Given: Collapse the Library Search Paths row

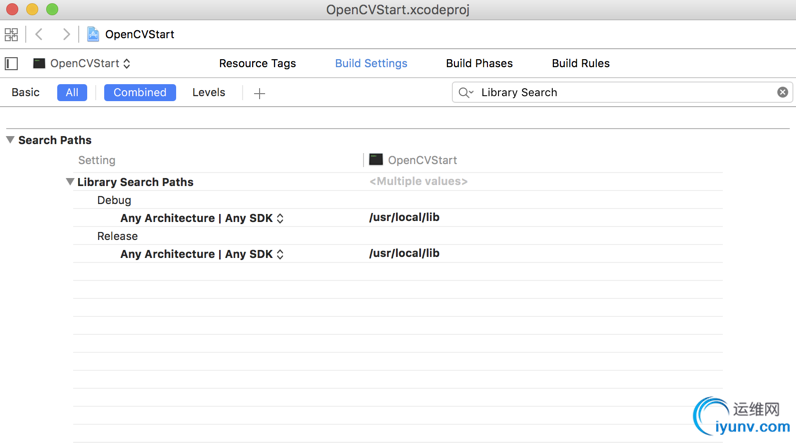Looking at the screenshot, I should (70, 182).
